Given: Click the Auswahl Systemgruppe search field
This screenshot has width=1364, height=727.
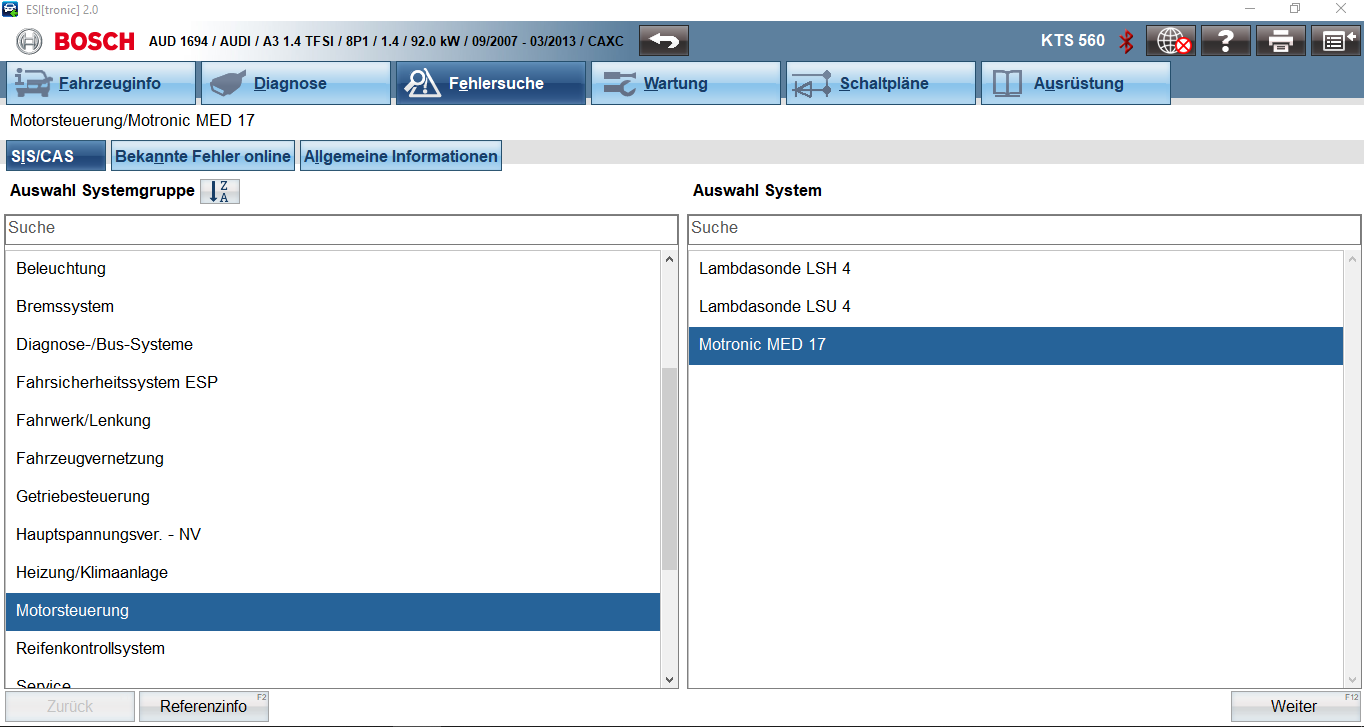Looking at the screenshot, I should pos(341,228).
